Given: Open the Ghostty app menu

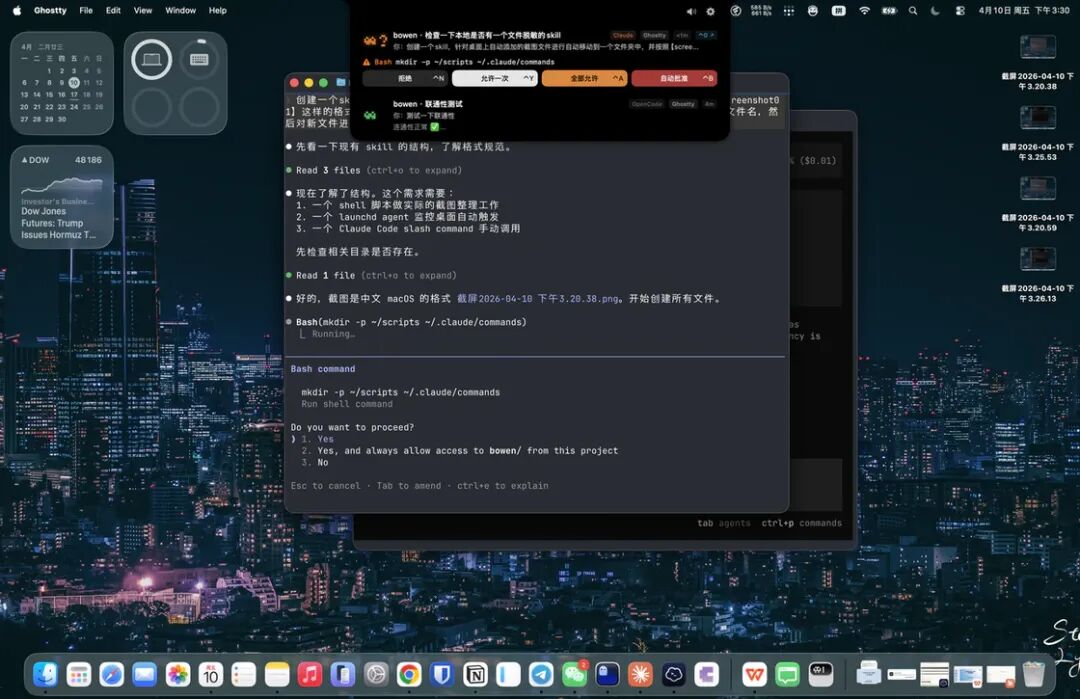Looking at the screenshot, I should (50, 10).
